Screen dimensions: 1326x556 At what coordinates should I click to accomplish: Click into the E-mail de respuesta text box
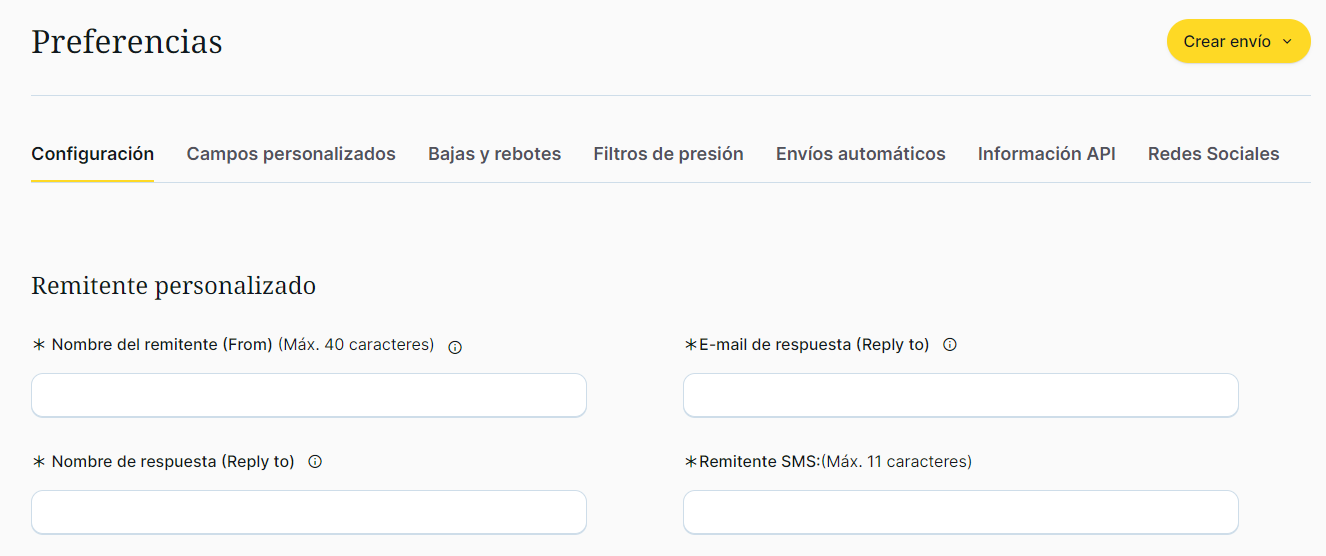pyautogui.click(x=960, y=395)
